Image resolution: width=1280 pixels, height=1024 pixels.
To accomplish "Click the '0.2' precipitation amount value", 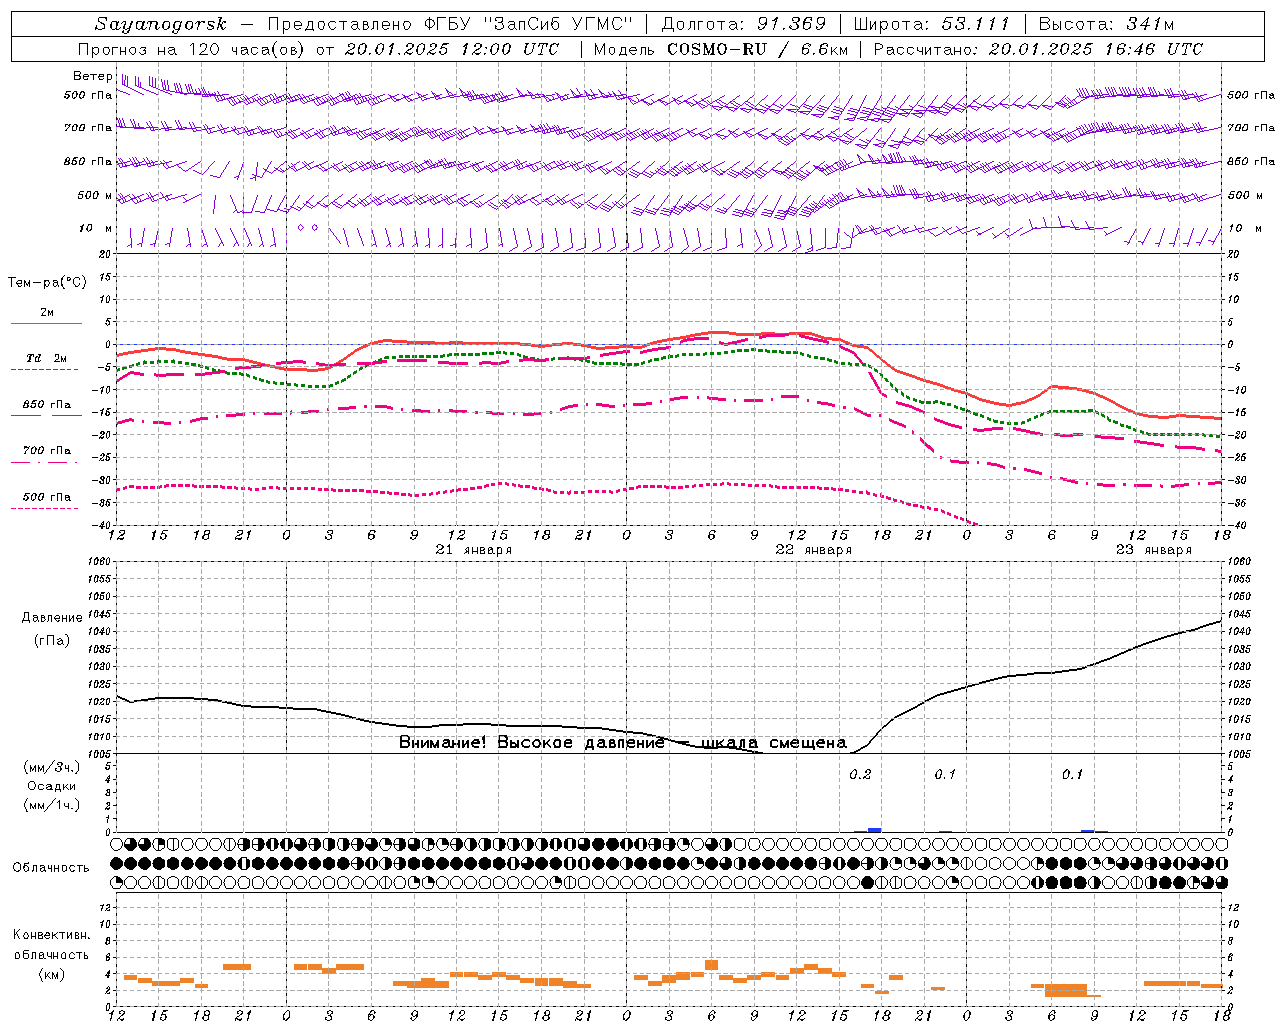I will [x=861, y=775].
